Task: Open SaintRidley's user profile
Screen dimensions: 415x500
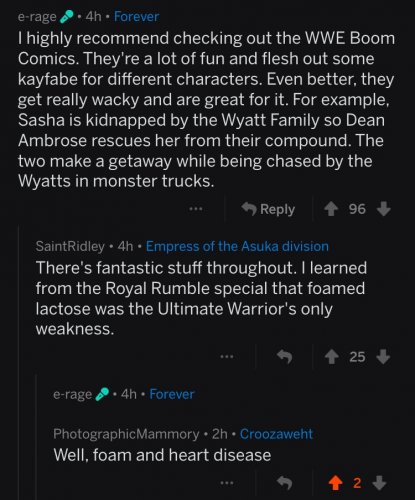Action: click(x=70, y=246)
